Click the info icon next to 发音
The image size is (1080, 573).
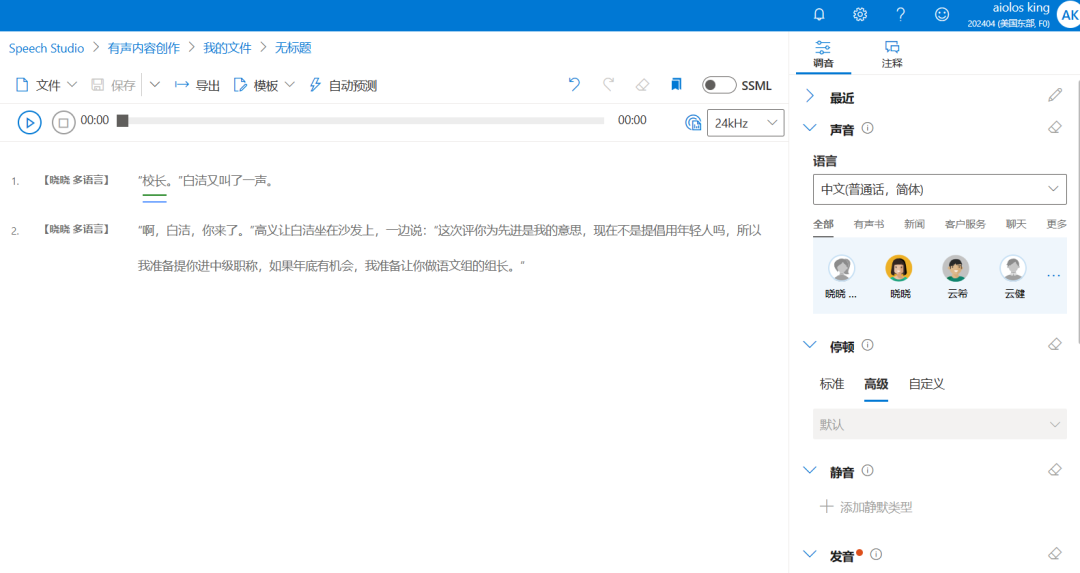coord(876,554)
